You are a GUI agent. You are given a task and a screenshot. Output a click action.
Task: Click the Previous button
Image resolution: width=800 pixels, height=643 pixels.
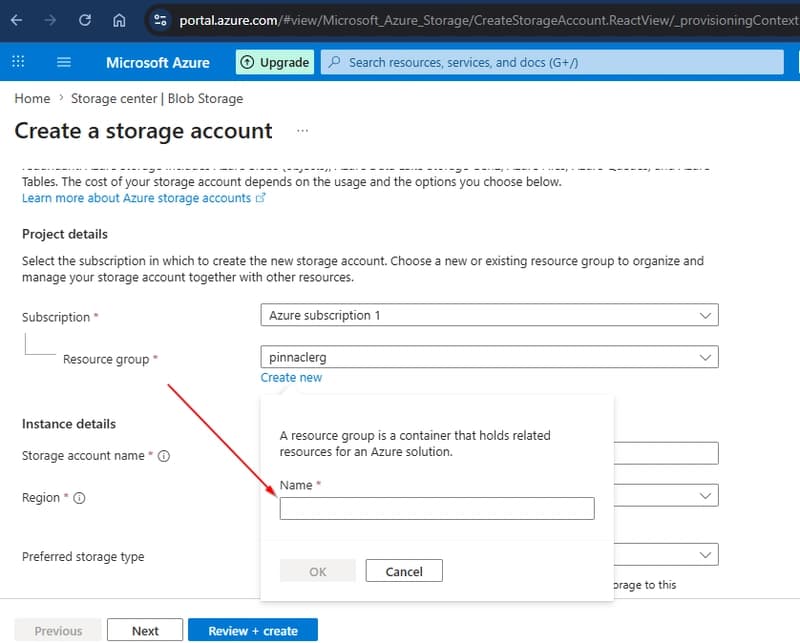point(58,631)
